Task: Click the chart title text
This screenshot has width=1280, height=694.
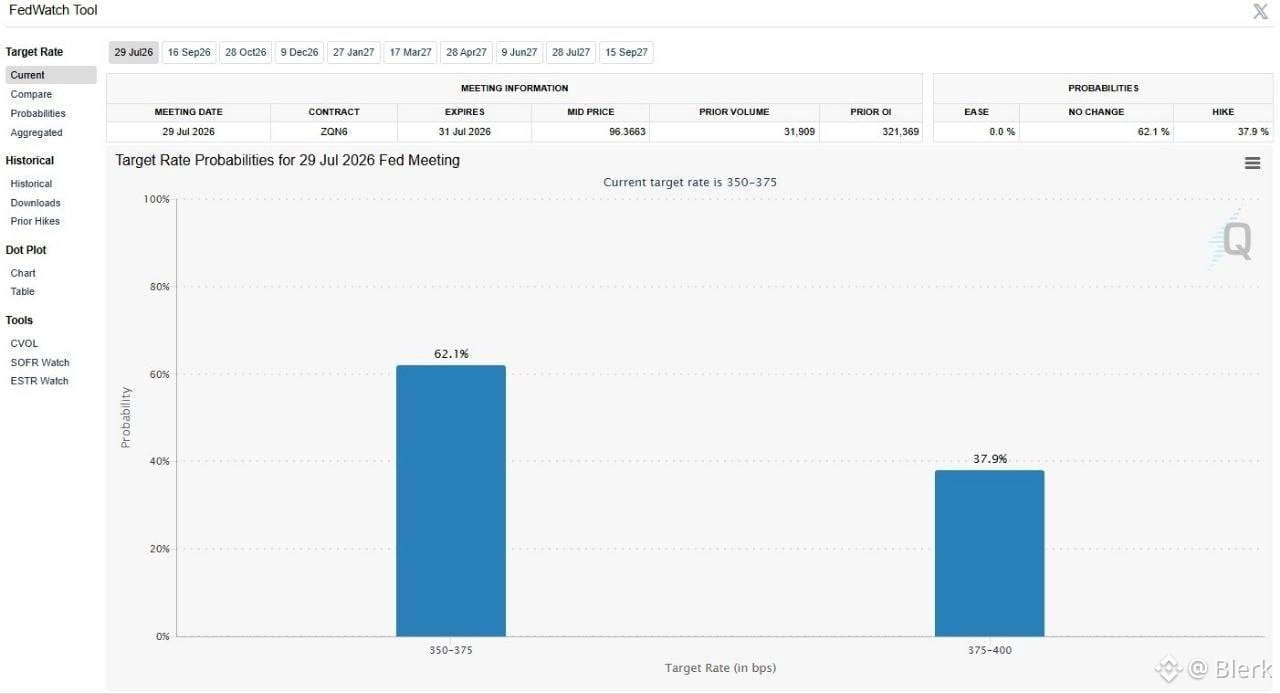Action: 288,160
